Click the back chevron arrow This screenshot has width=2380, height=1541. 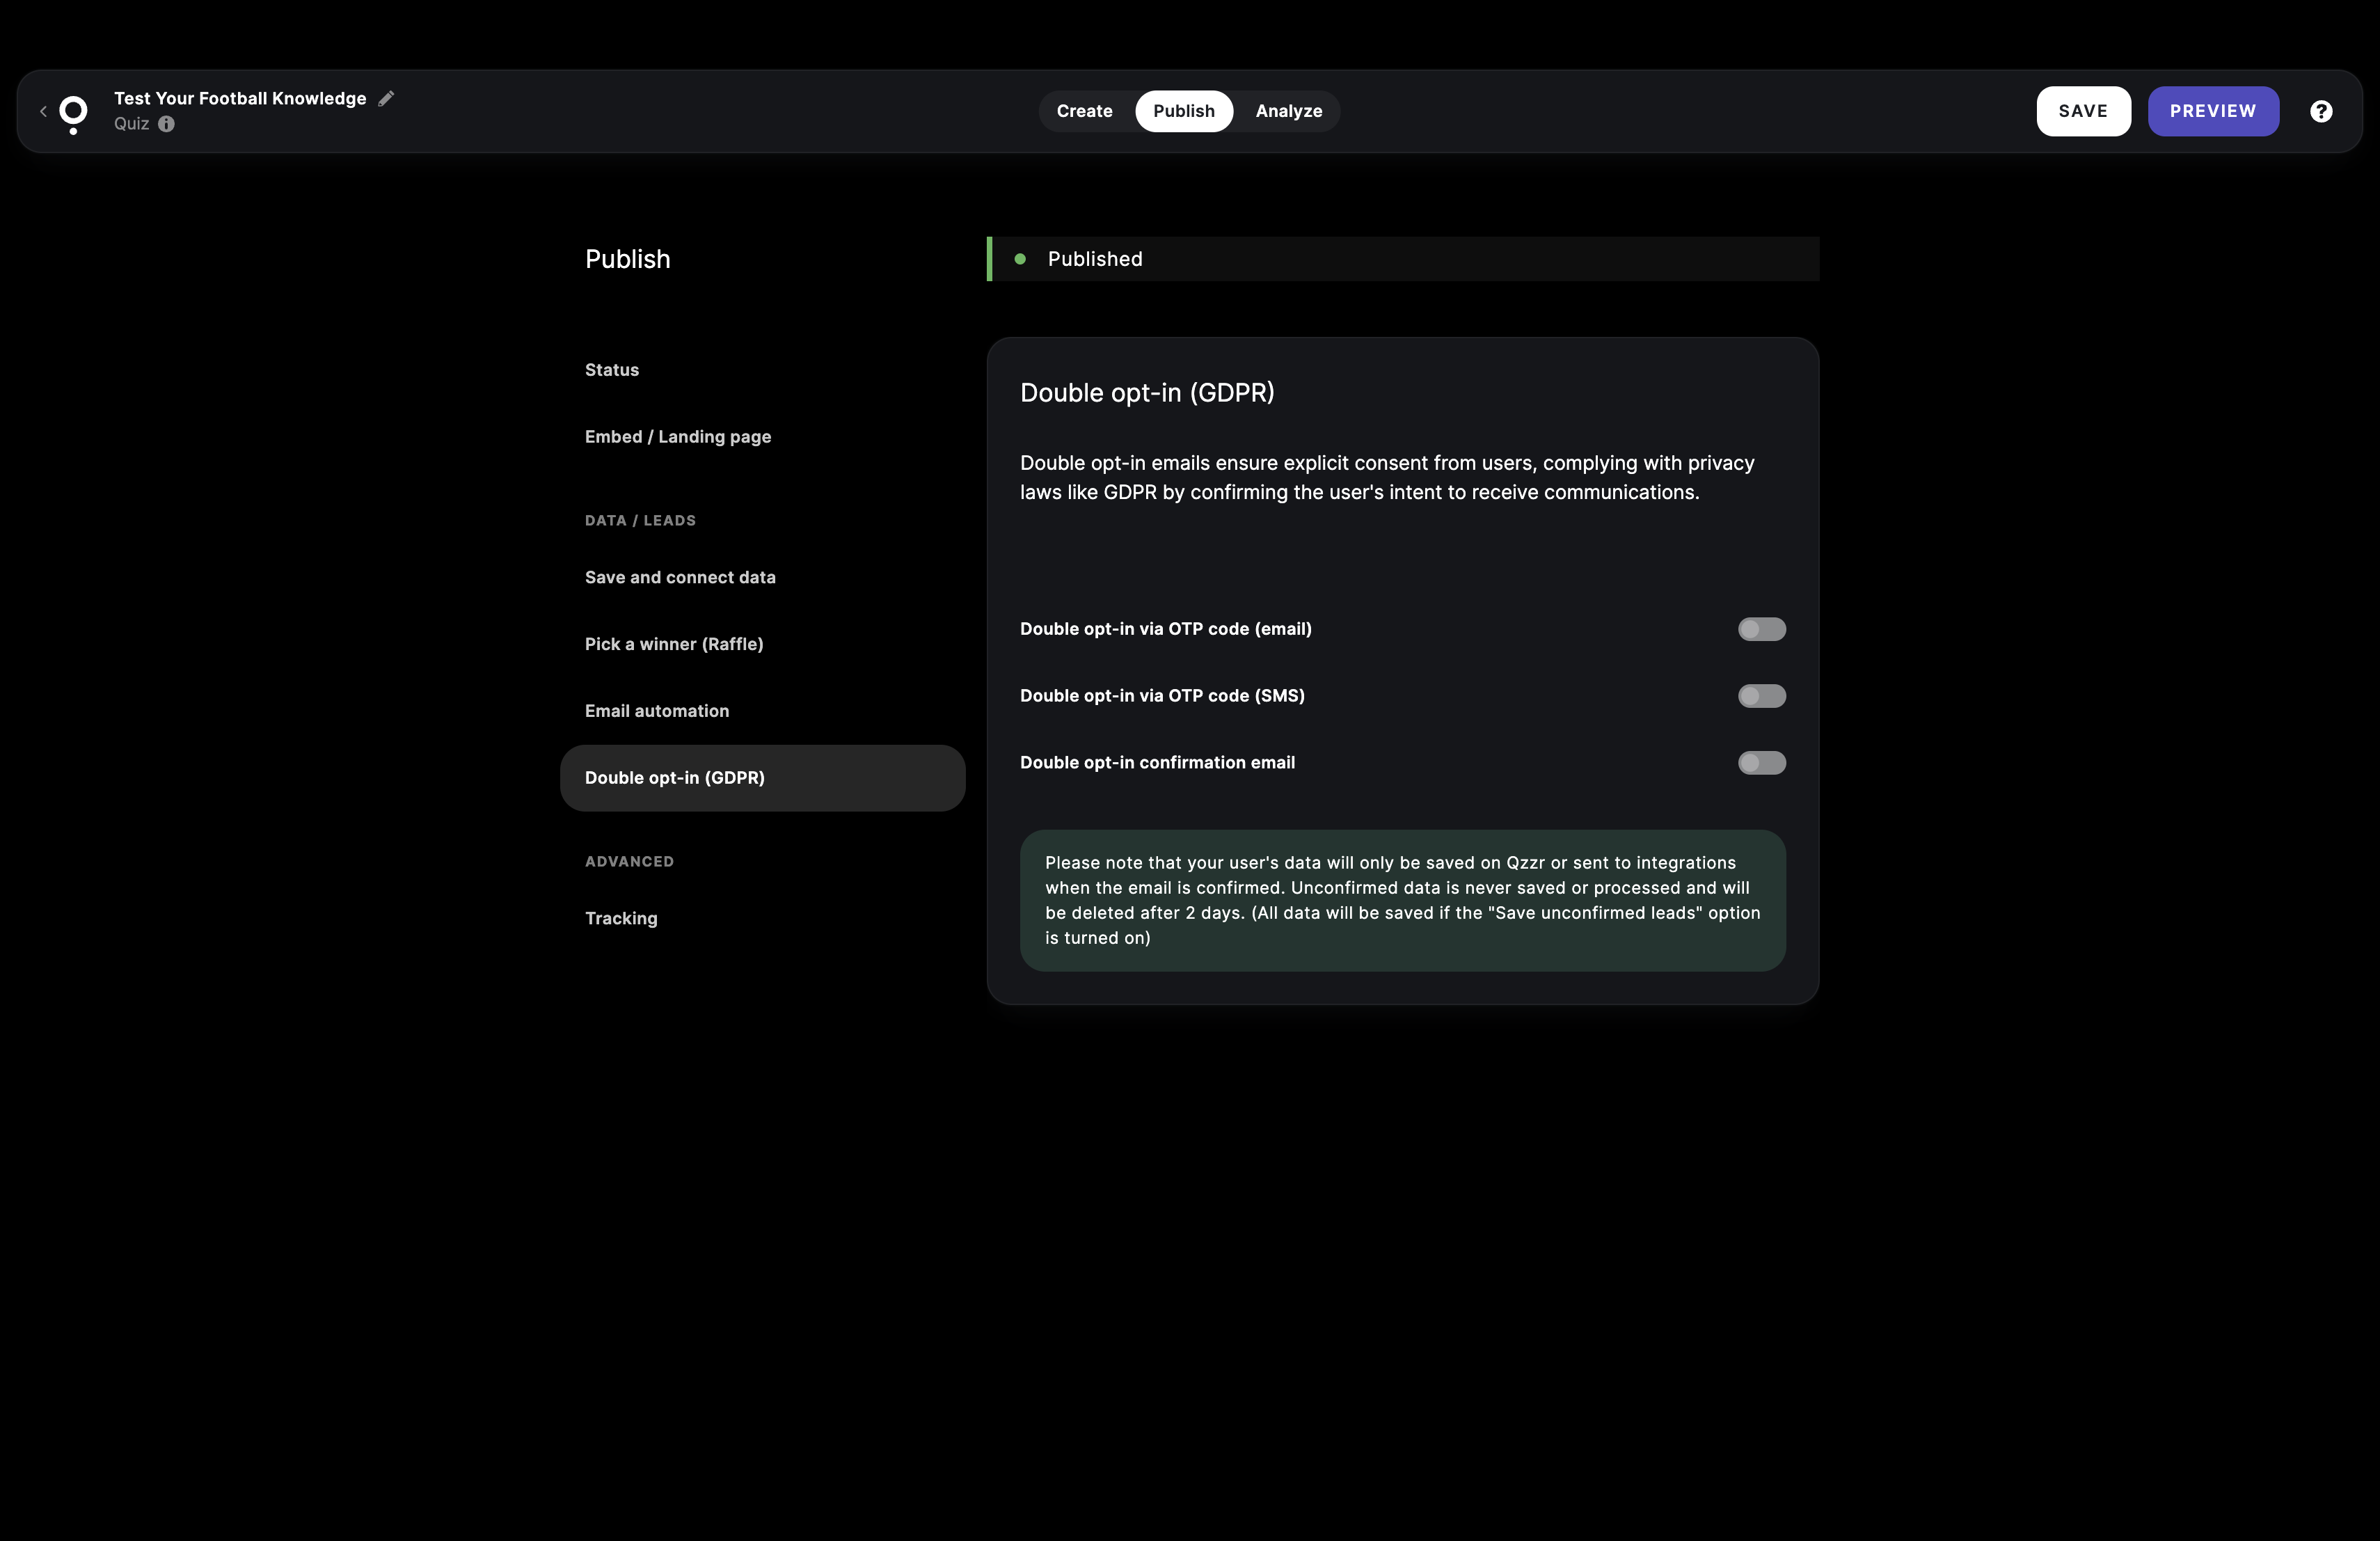pyautogui.click(x=43, y=111)
